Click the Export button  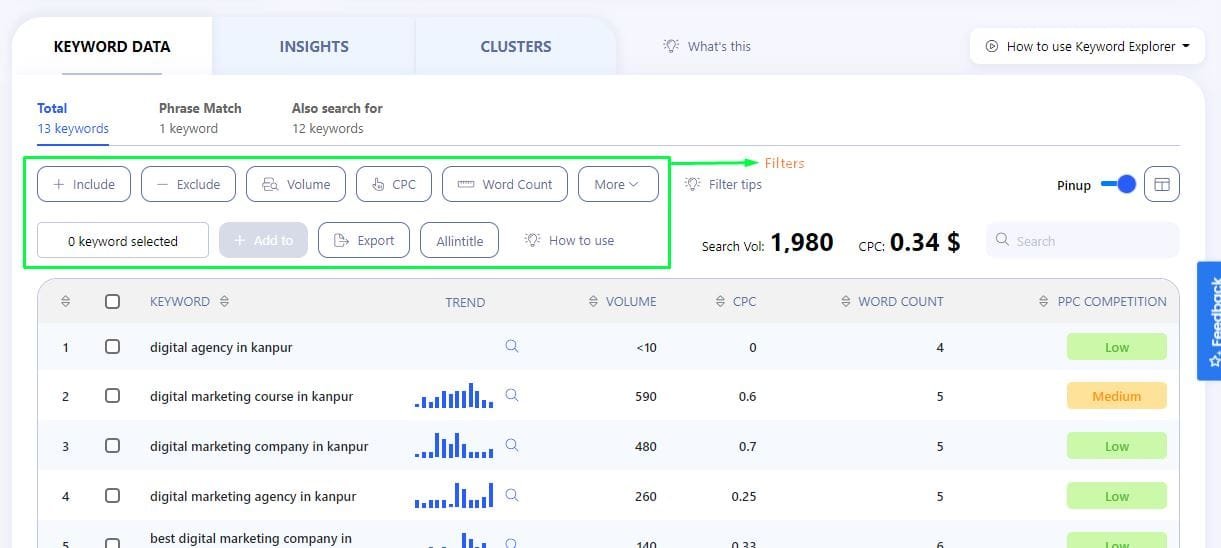pos(364,240)
